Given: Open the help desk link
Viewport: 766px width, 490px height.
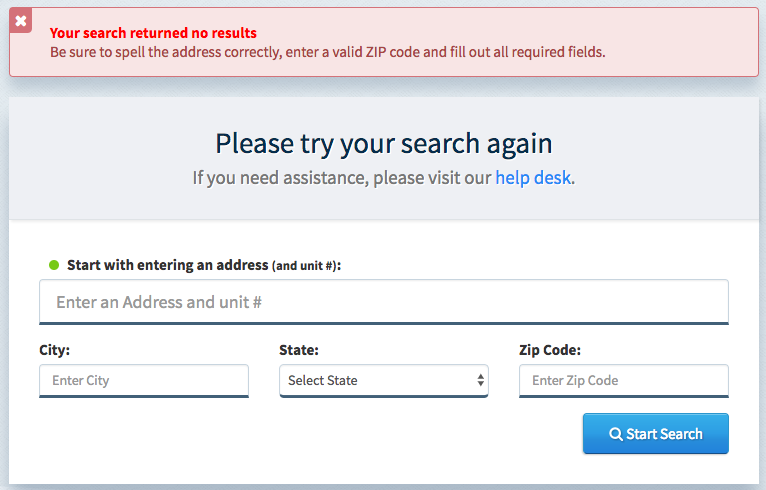Looking at the screenshot, I should pos(533,178).
